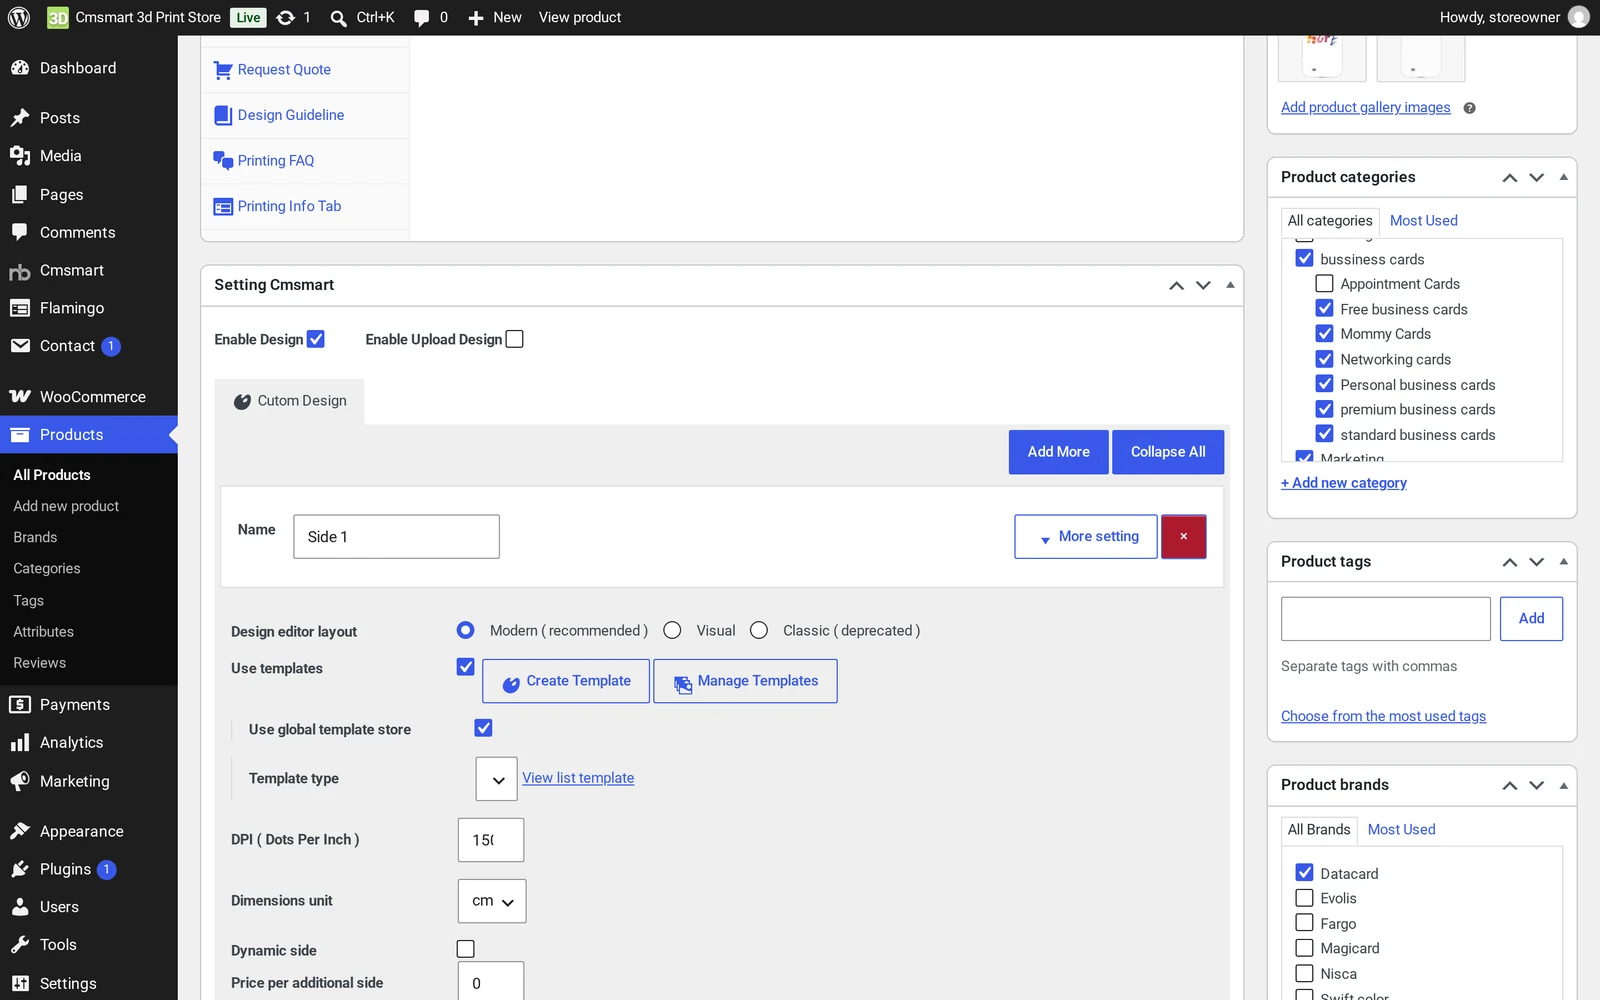Click the Dashboard icon in sidebar
1600x1000 pixels.
(x=20, y=68)
